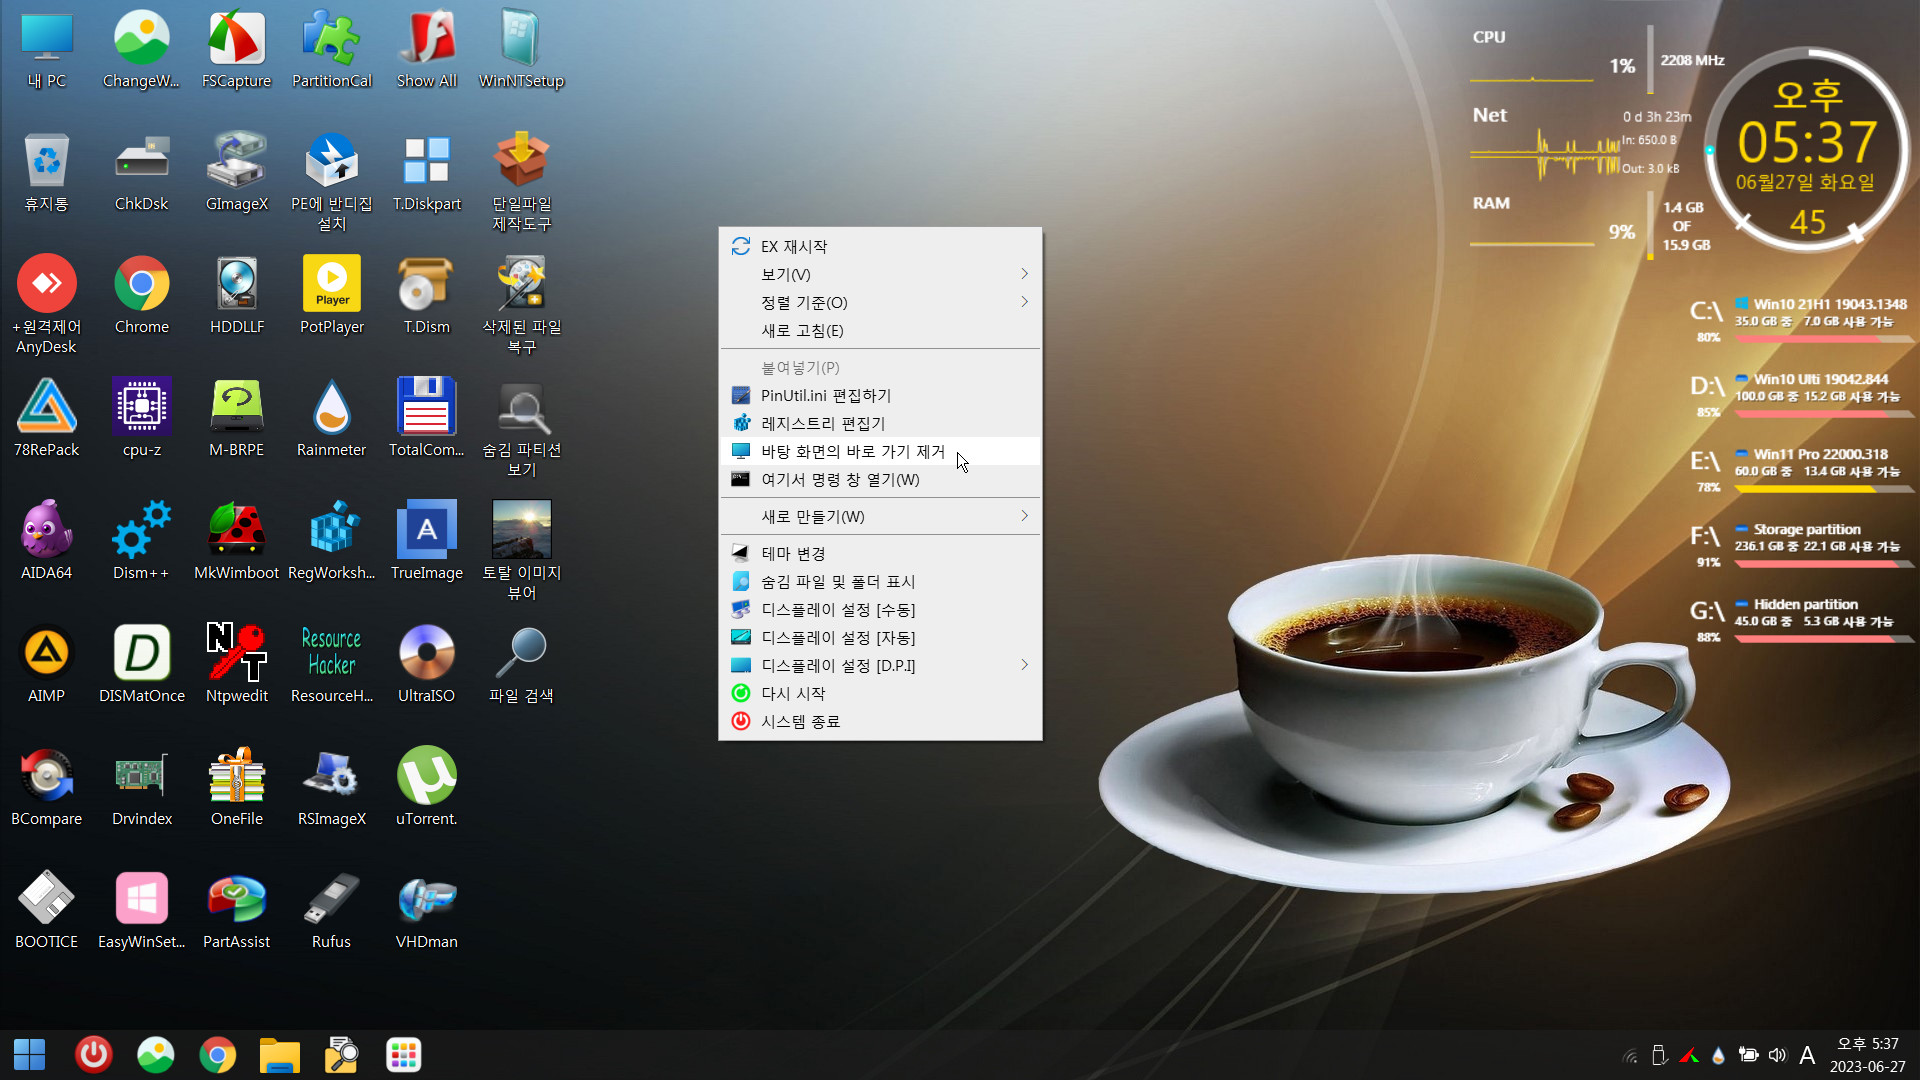Toggle 숨김 파일 및 폴더 표시
Image resolution: width=1920 pixels, height=1080 pixels.
point(880,581)
